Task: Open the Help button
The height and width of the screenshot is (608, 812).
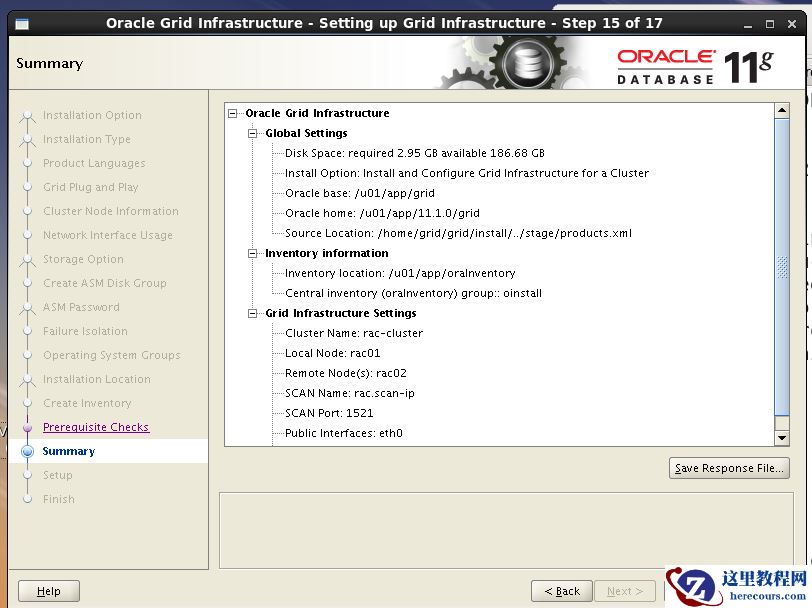Action: (x=49, y=591)
